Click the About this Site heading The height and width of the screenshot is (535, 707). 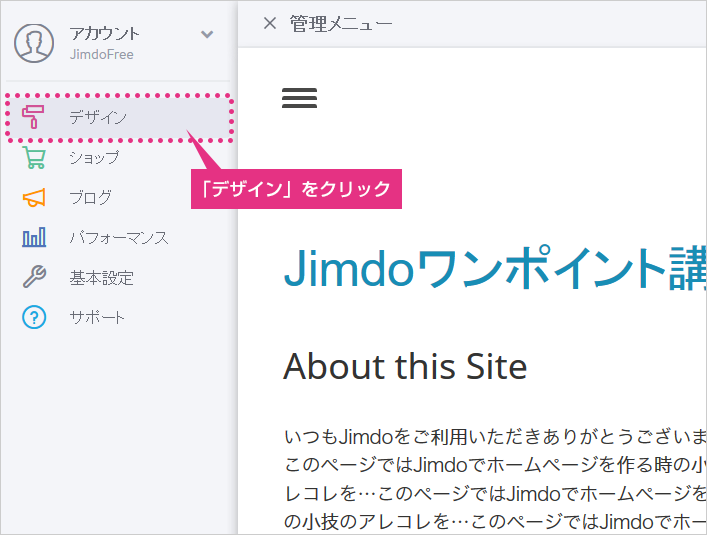pyautogui.click(x=405, y=366)
